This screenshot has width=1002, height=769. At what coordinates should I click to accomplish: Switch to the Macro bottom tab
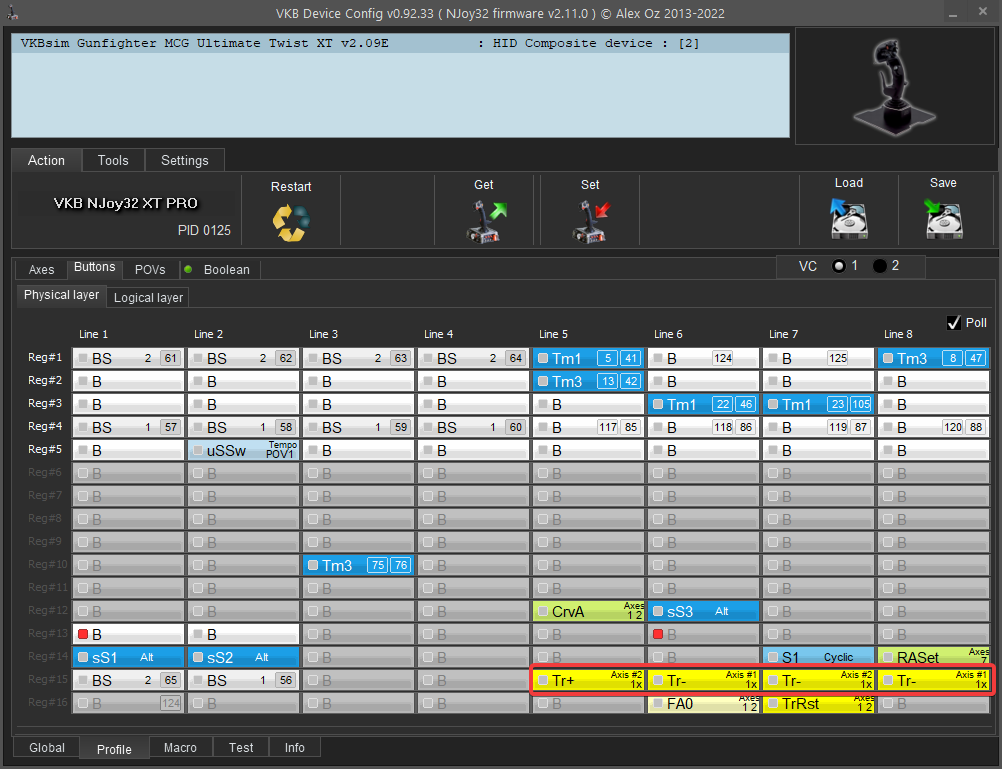(180, 748)
